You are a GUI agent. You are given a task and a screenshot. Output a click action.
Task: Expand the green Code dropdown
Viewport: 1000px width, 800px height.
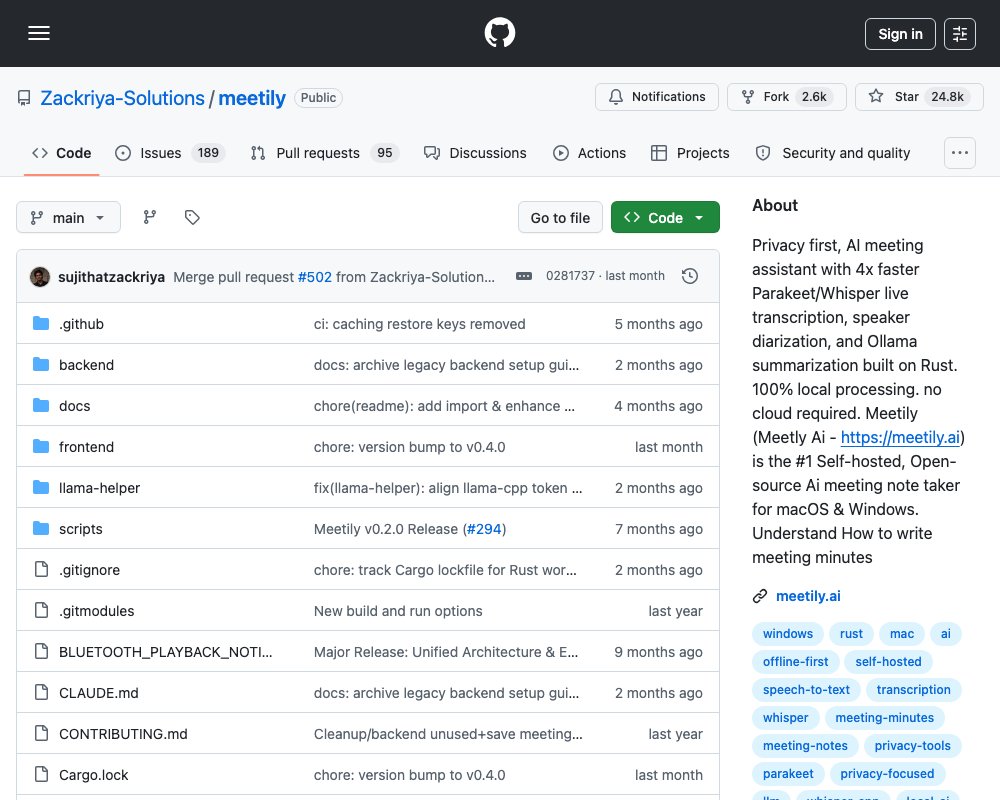click(x=665, y=218)
